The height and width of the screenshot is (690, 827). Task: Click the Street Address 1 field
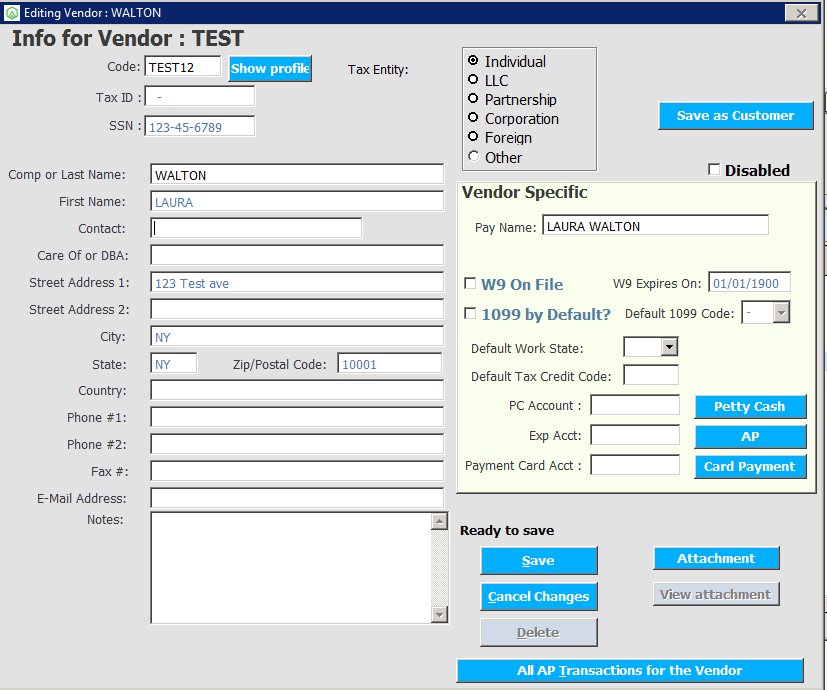(x=297, y=283)
